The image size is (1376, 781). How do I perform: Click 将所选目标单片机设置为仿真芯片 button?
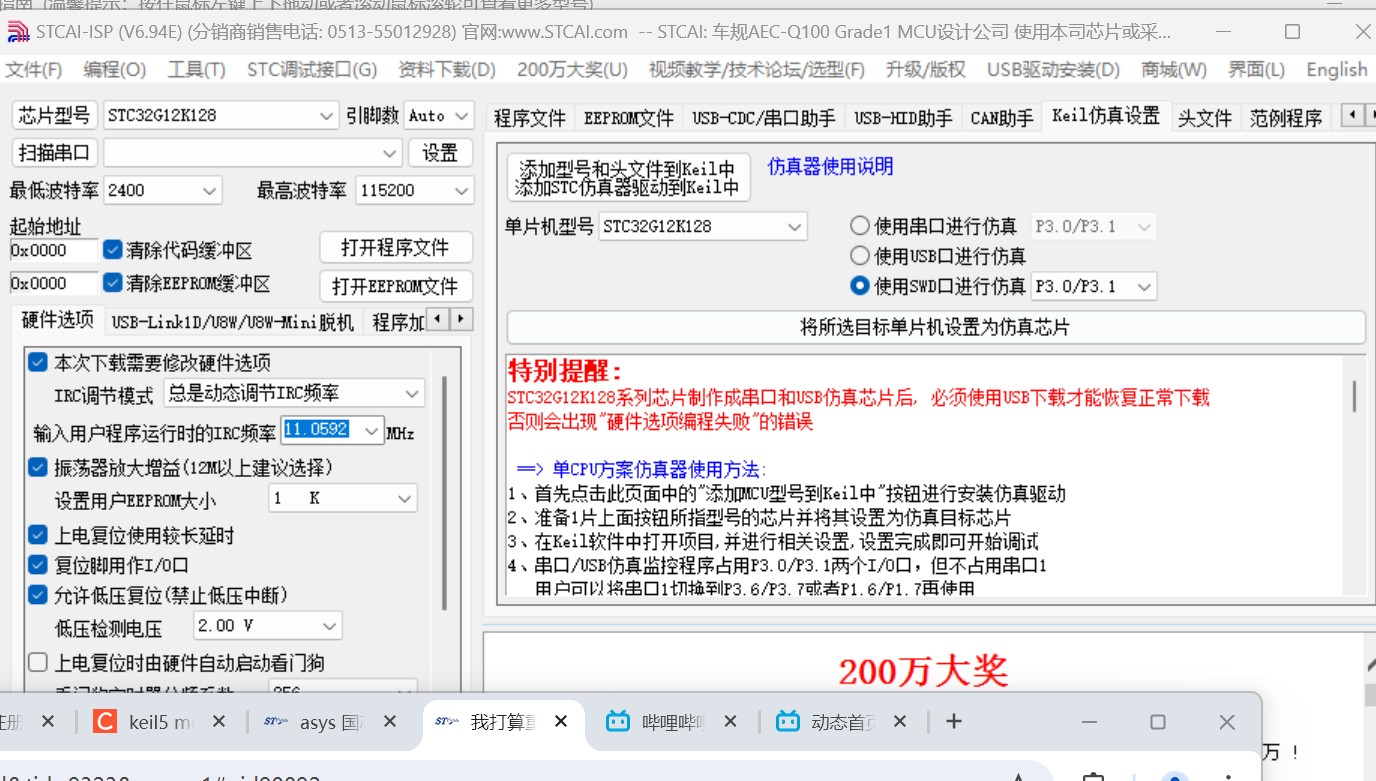(x=936, y=327)
